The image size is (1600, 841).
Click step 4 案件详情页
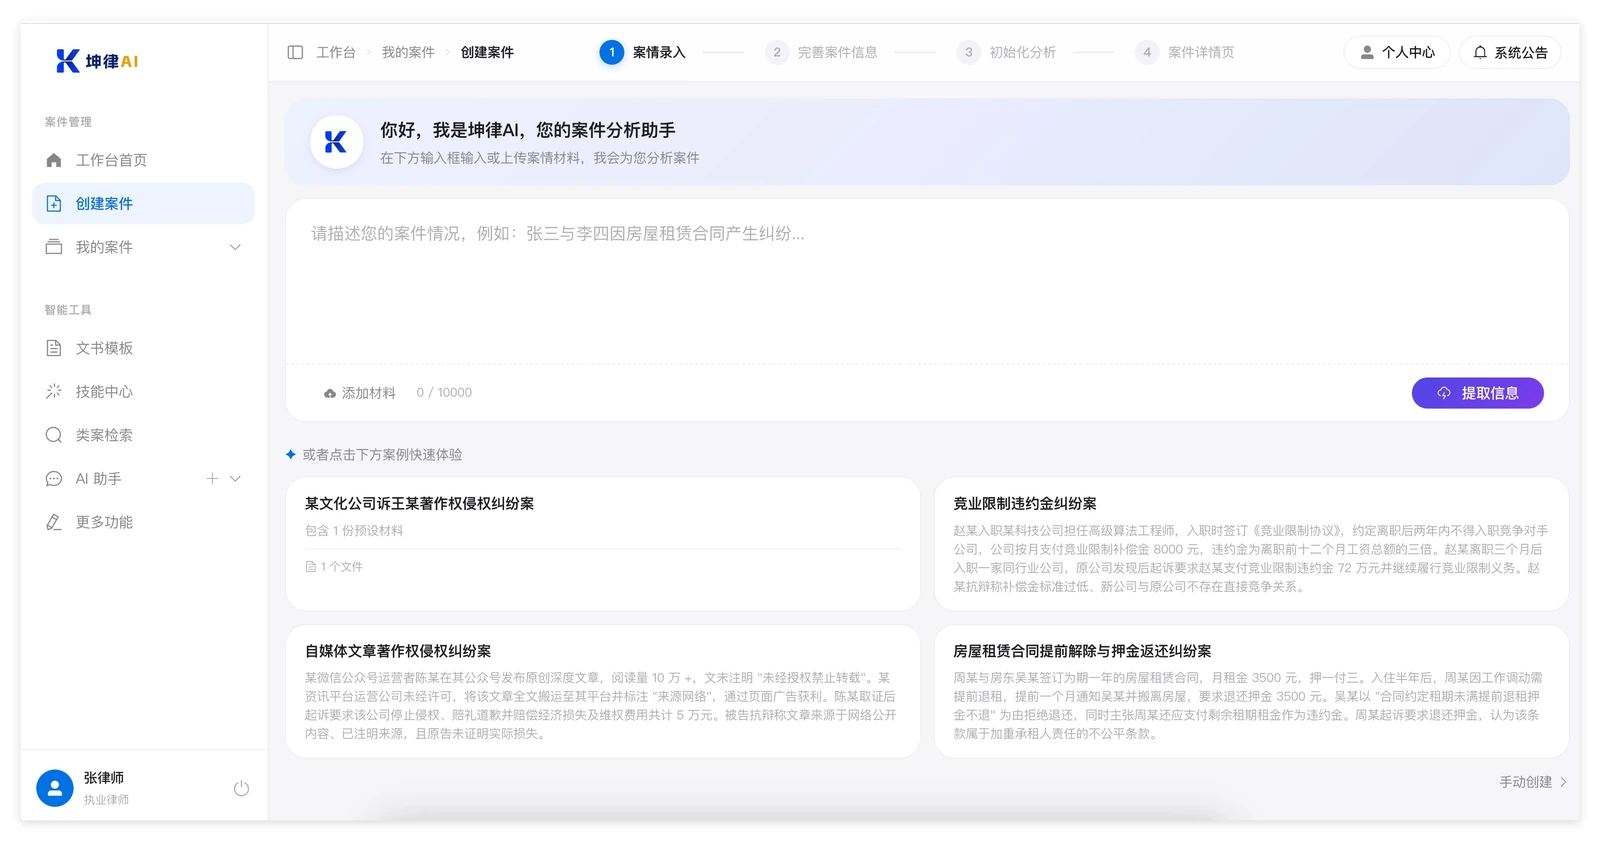[1185, 52]
